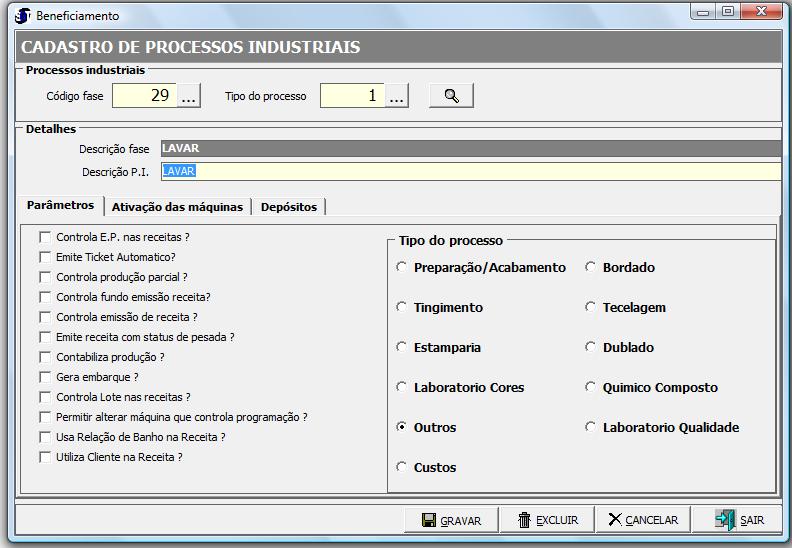Click the magnifying glass search button
Image resolution: width=792 pixels, height=548 pixels.
451,96
